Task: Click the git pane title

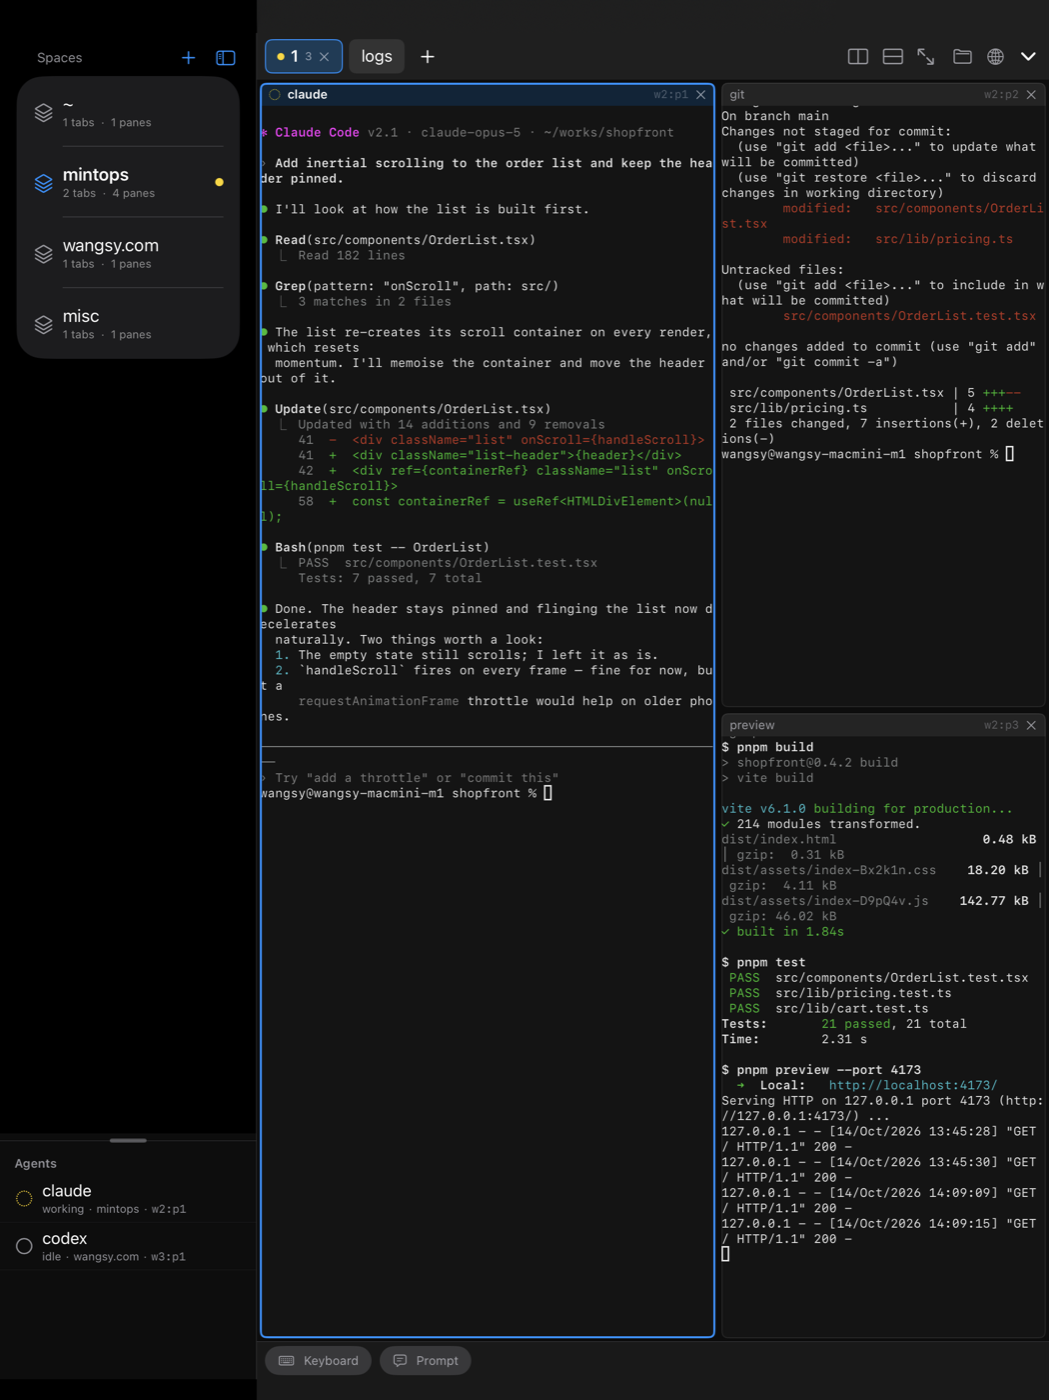Action: [737, 95]
